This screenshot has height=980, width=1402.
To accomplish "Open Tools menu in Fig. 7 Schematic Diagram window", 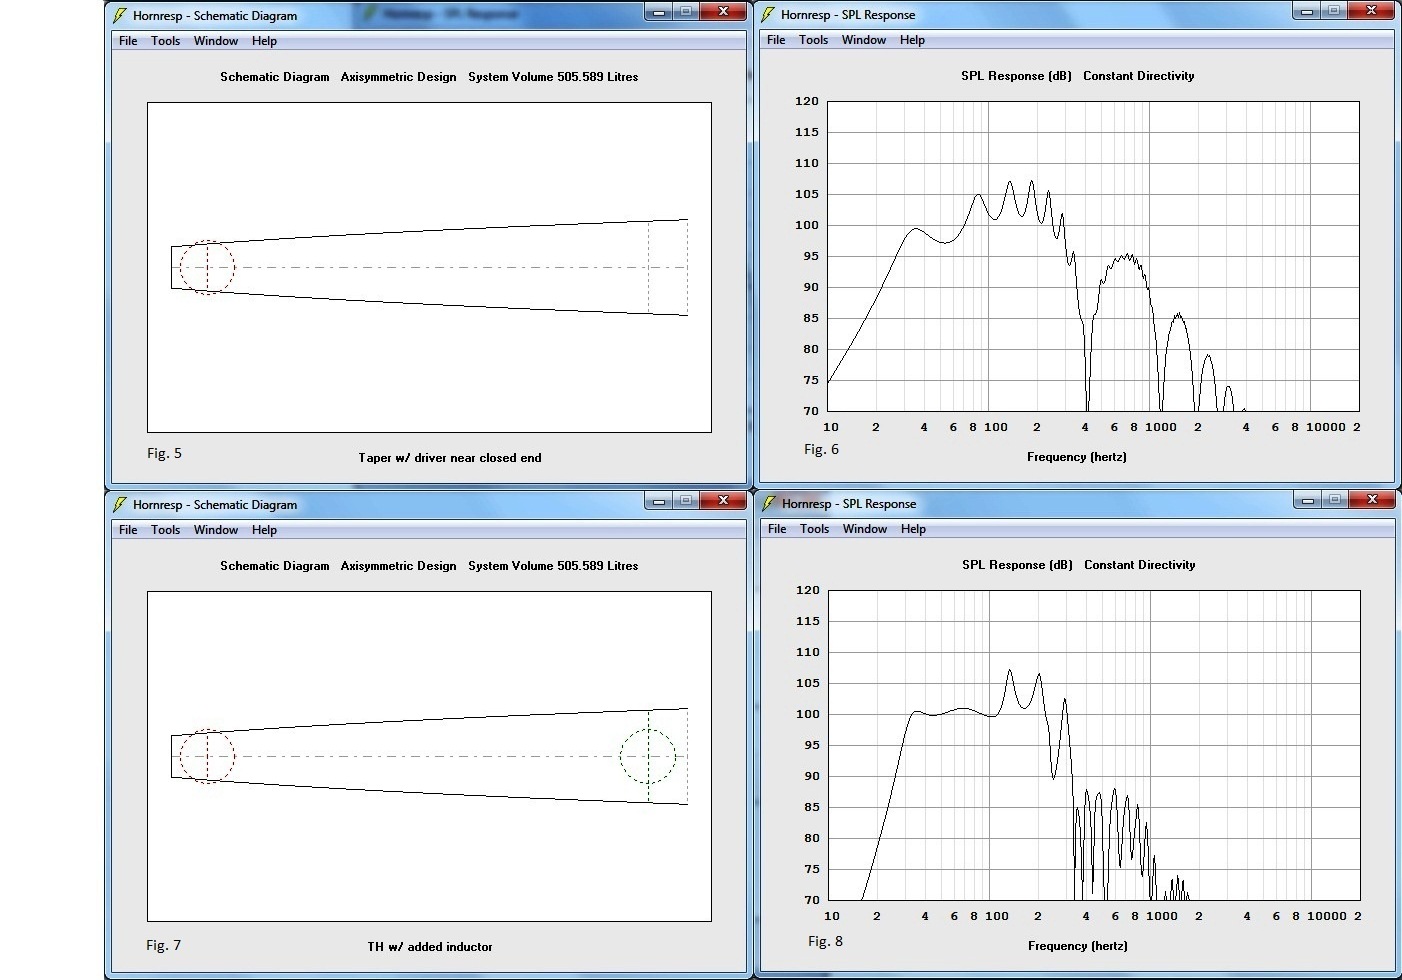I will [165, 530].
